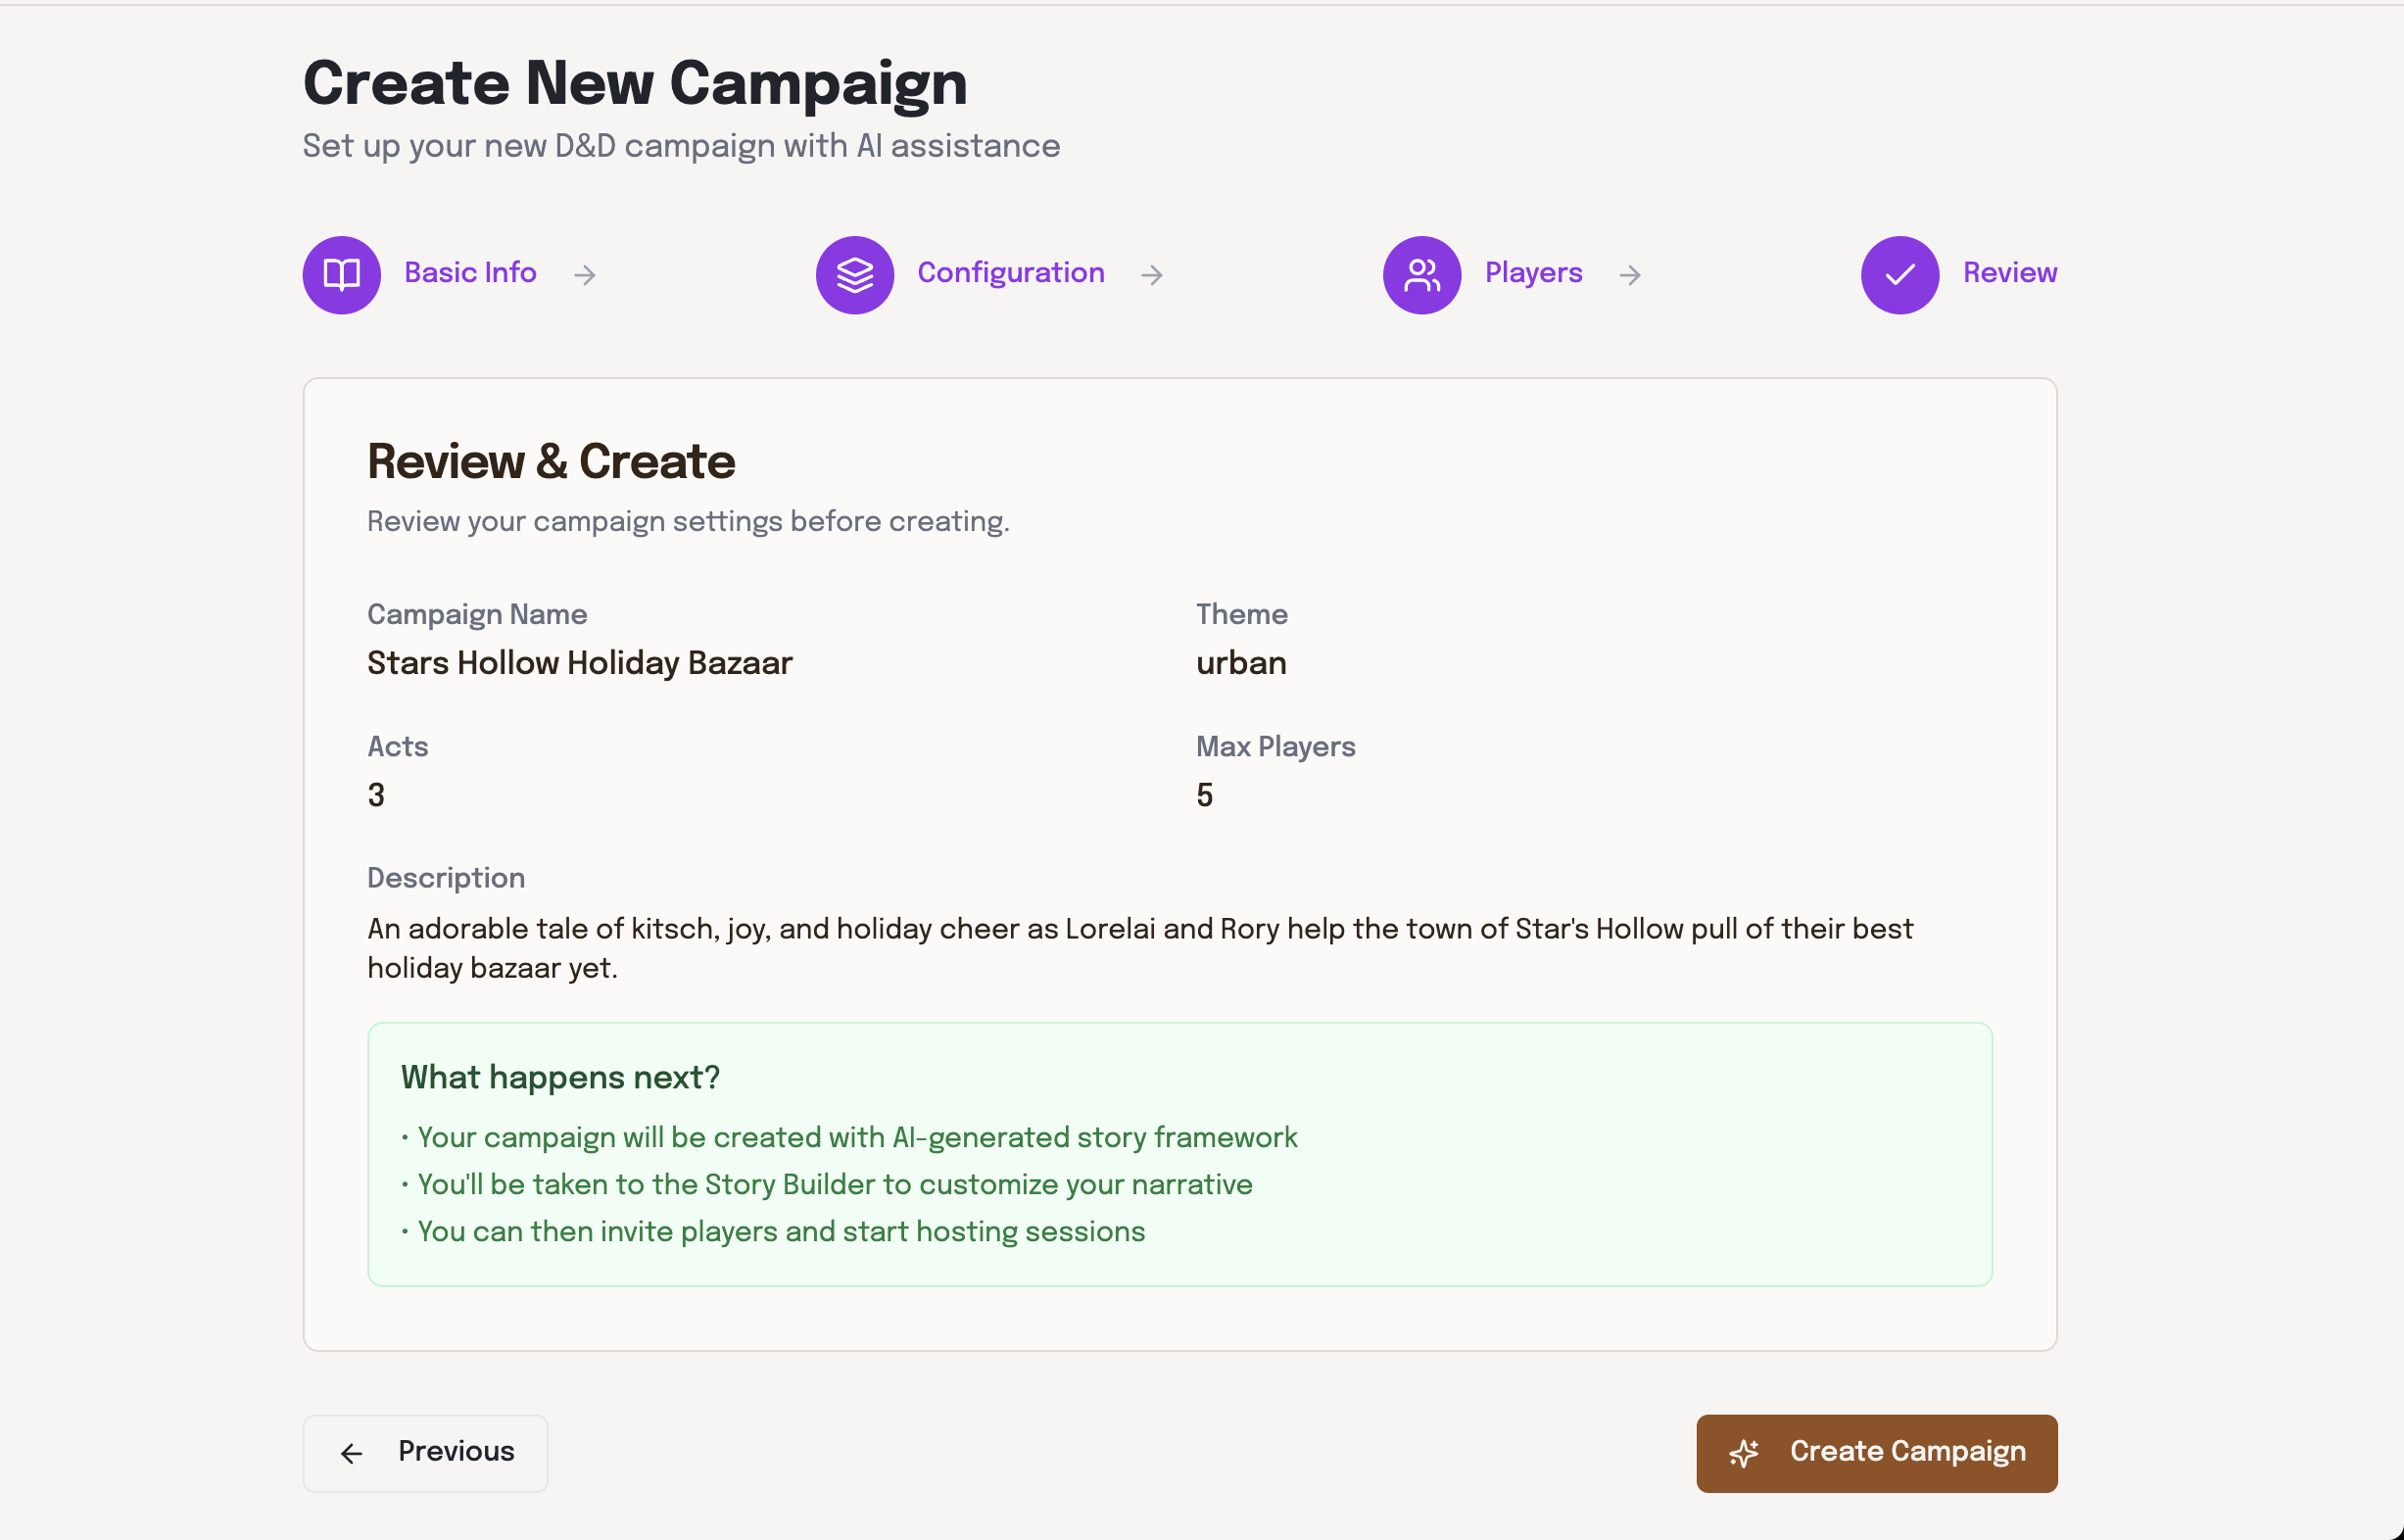
Task: Click the arrow after Players
Action: click(1630, 275)
